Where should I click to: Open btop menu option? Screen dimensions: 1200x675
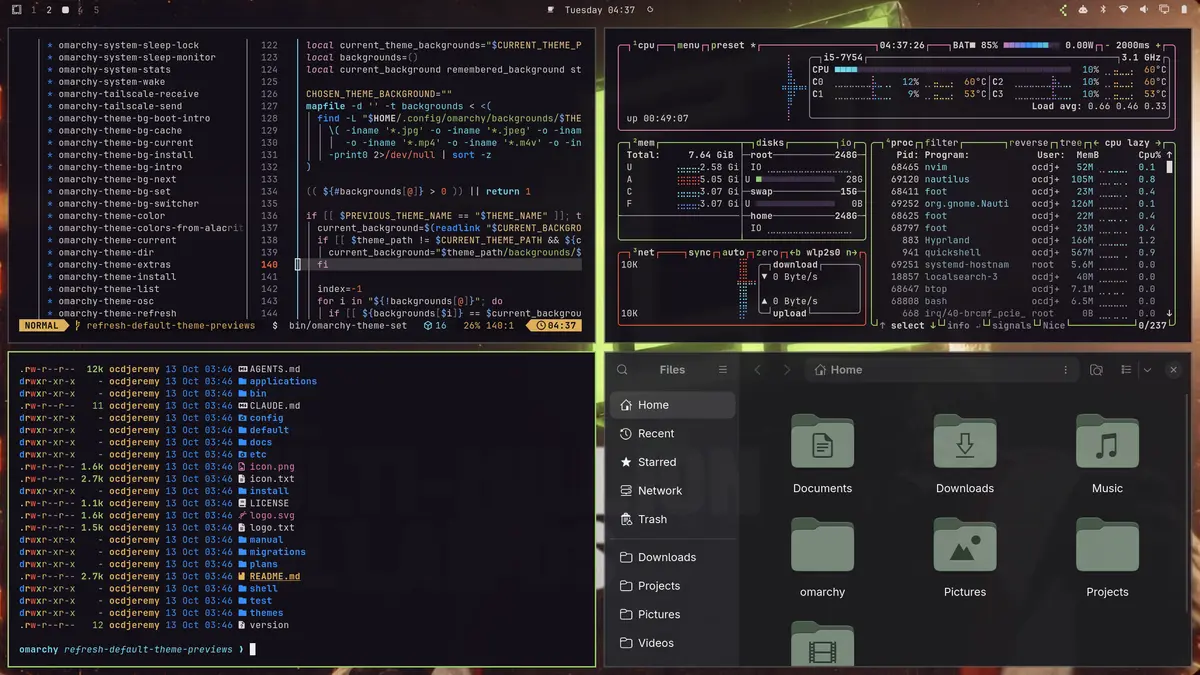(689, 46)
